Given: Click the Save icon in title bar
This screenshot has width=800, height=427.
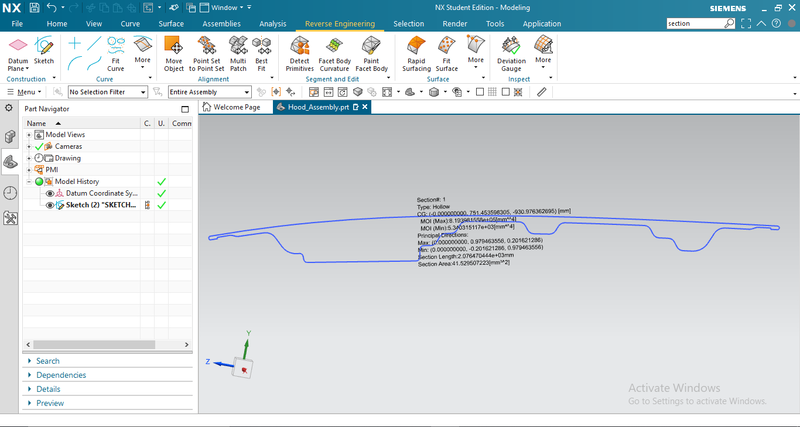Looking at the screenshot, I should pos(34,8).
